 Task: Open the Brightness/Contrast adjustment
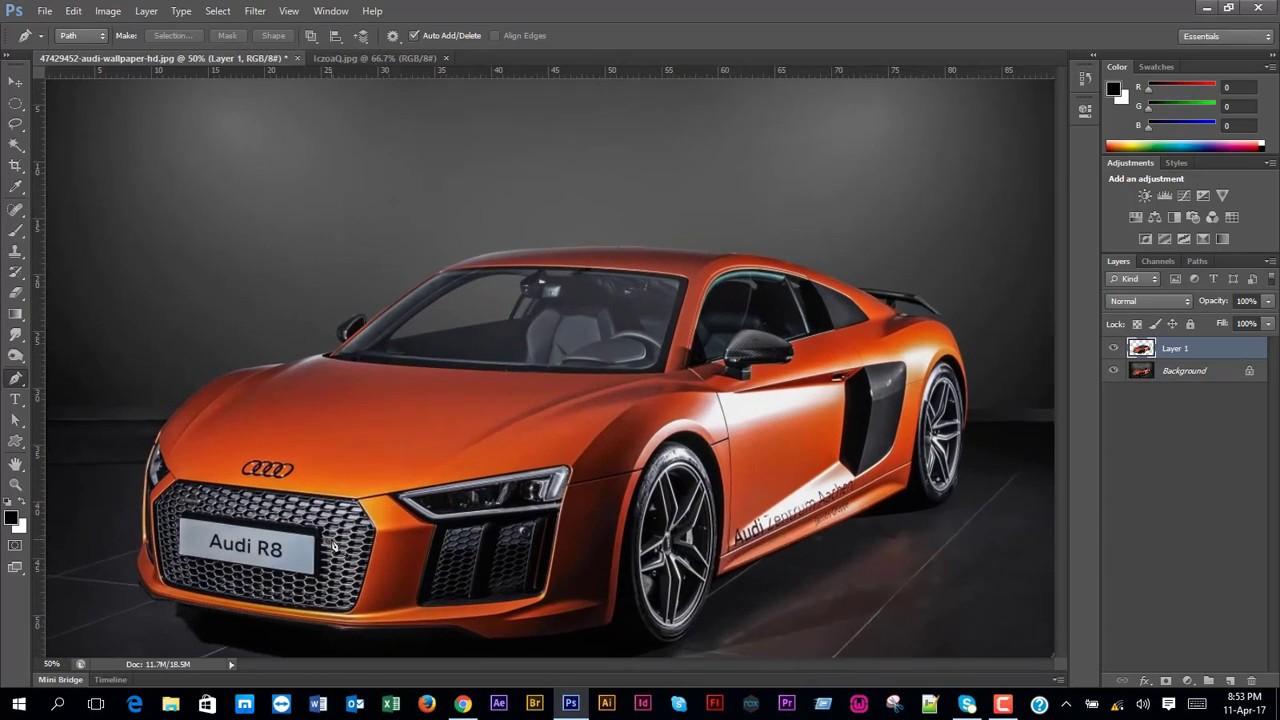point(1144,196)
